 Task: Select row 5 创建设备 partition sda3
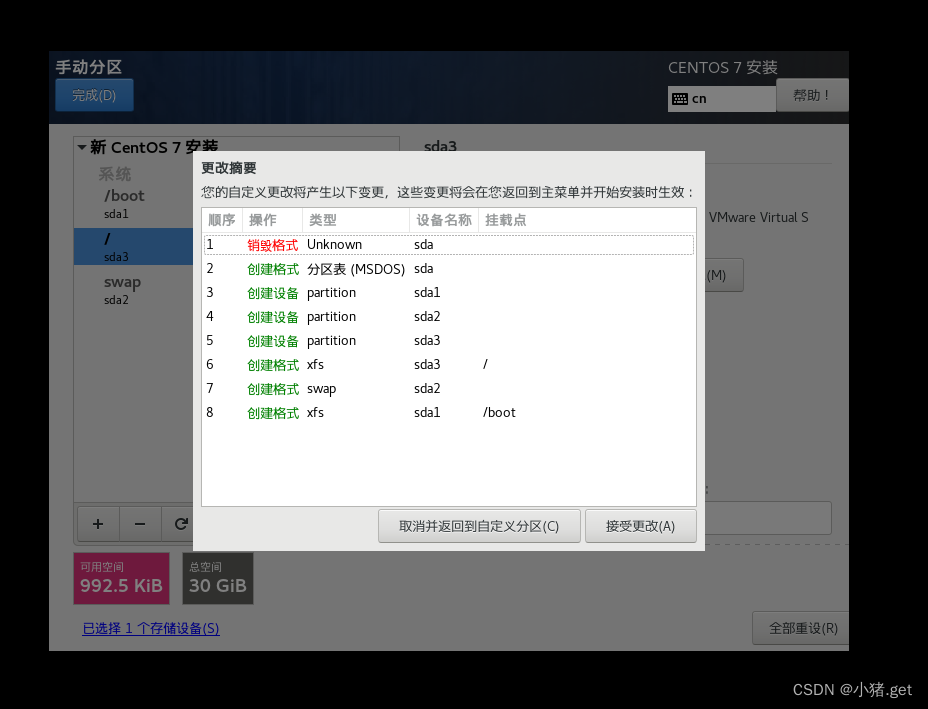click(449, 340)
